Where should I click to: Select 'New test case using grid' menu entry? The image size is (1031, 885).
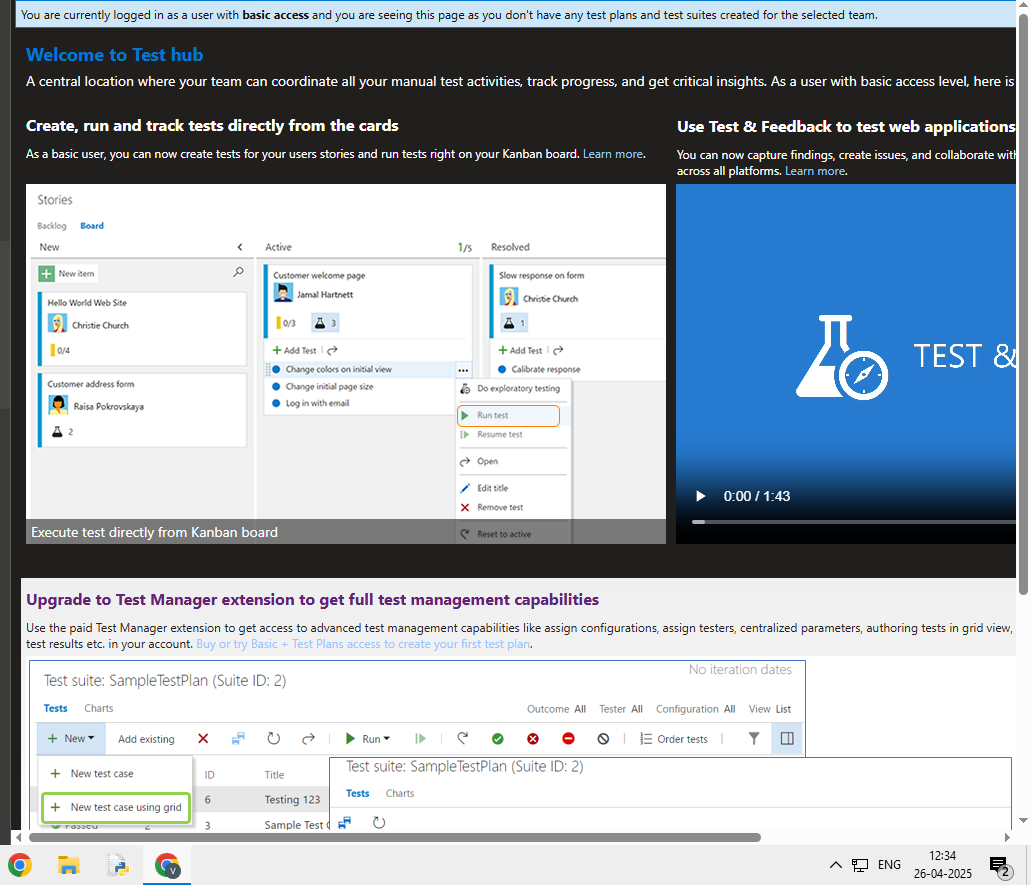point(116,807)
